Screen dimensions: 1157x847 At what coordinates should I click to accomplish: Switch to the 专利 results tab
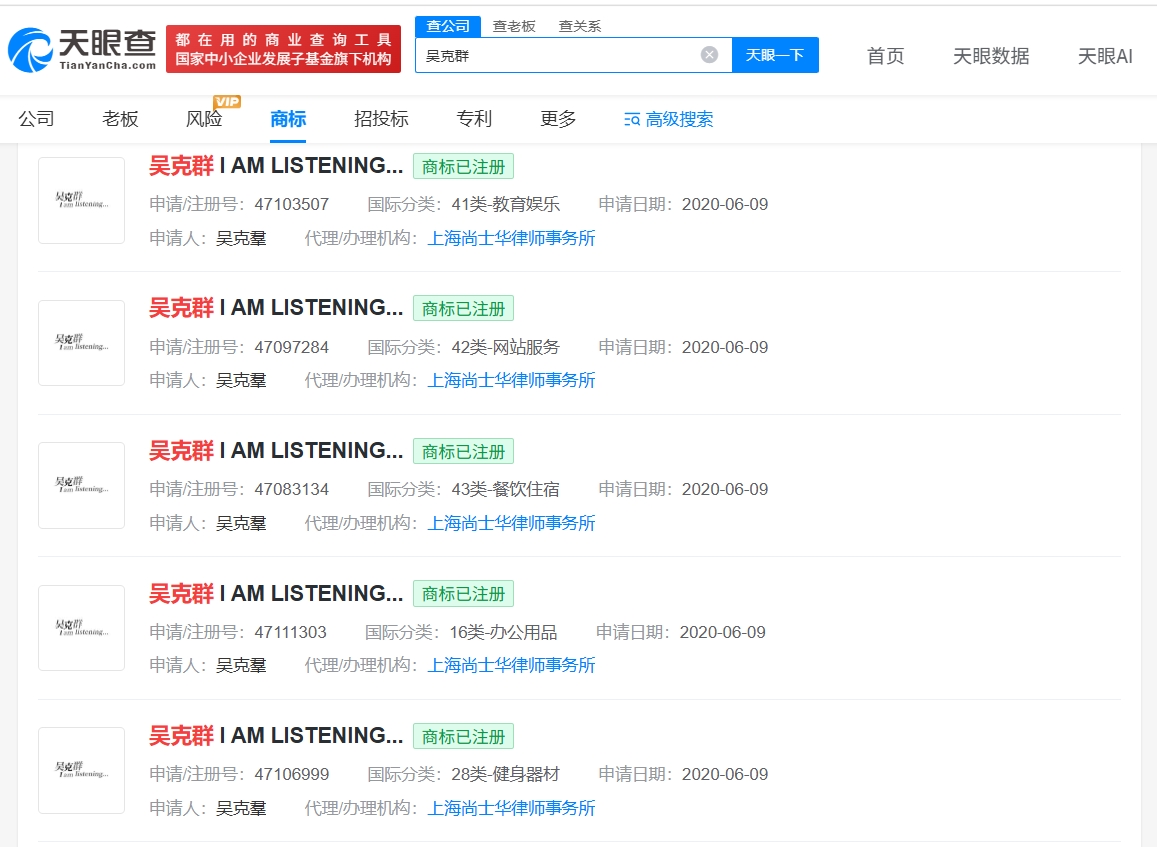pos(474,118)
